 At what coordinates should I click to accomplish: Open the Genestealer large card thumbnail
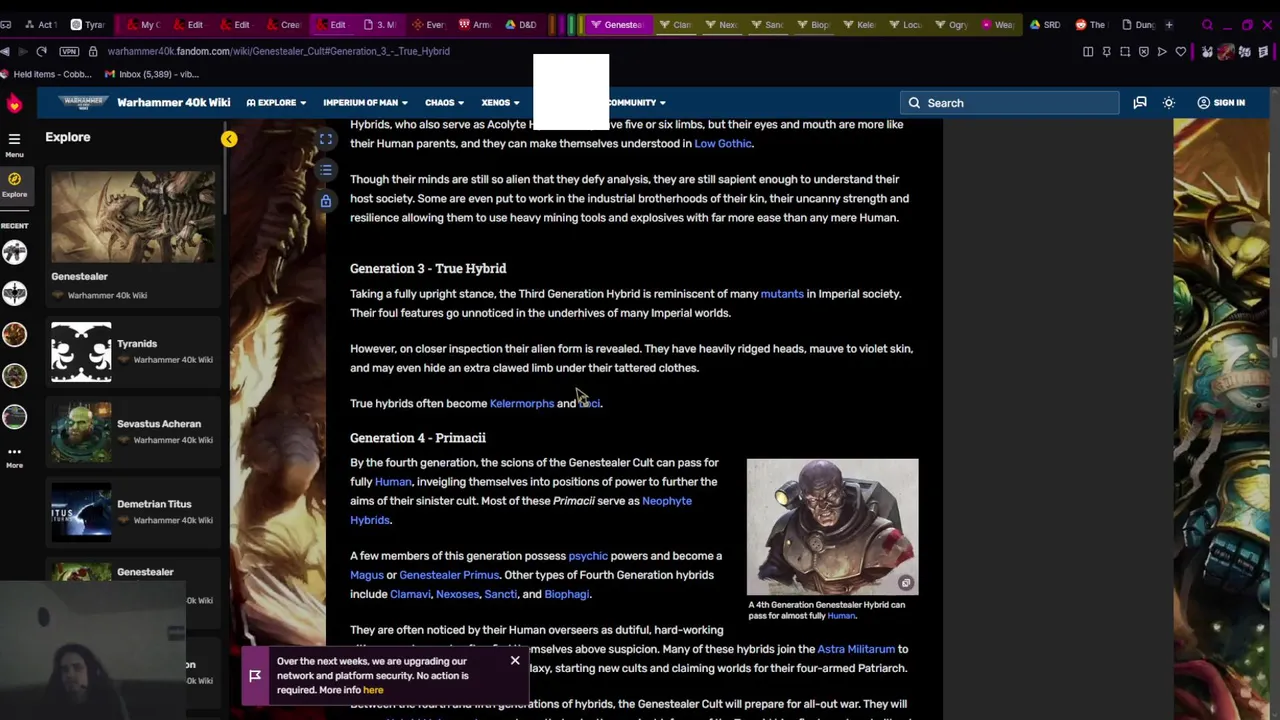click(x=133, y=216)
